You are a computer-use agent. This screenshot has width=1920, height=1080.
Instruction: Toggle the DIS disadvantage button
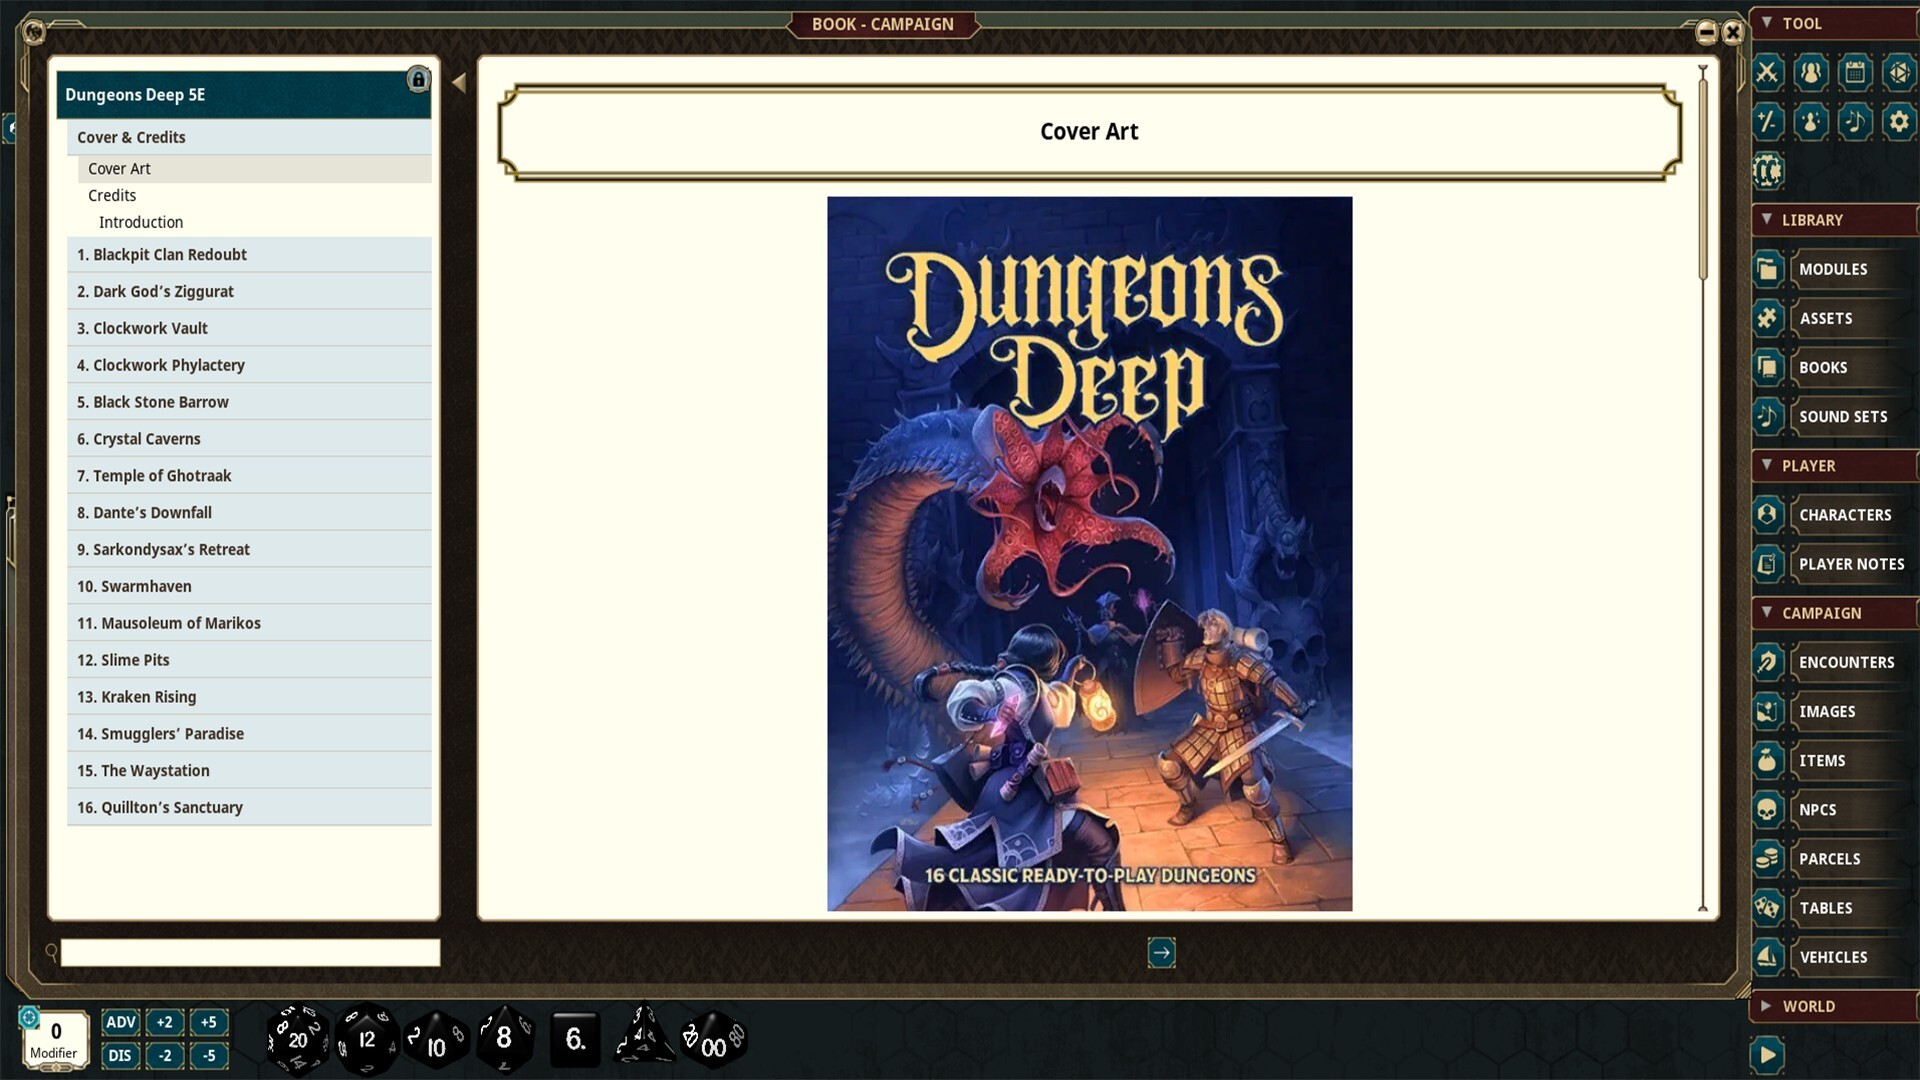tap(121, 1055)
